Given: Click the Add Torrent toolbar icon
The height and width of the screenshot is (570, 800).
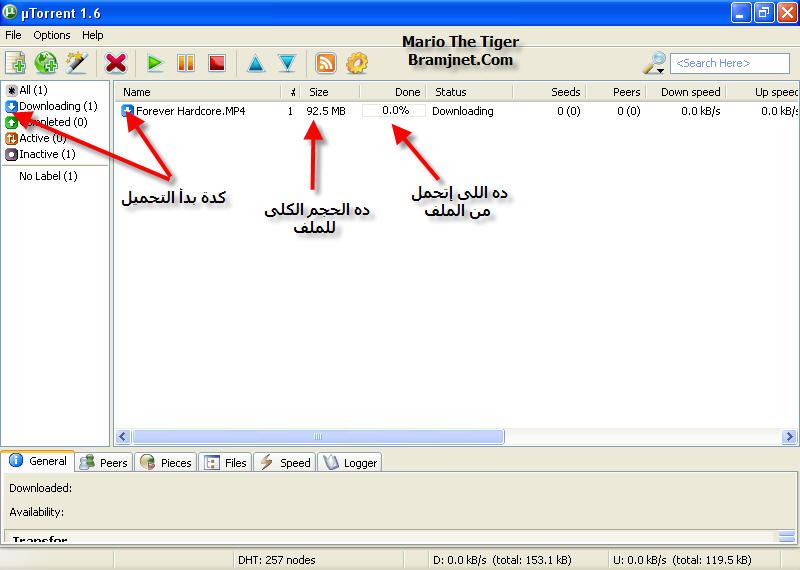Looking at the screenshot, I should (x=15, y=63).
